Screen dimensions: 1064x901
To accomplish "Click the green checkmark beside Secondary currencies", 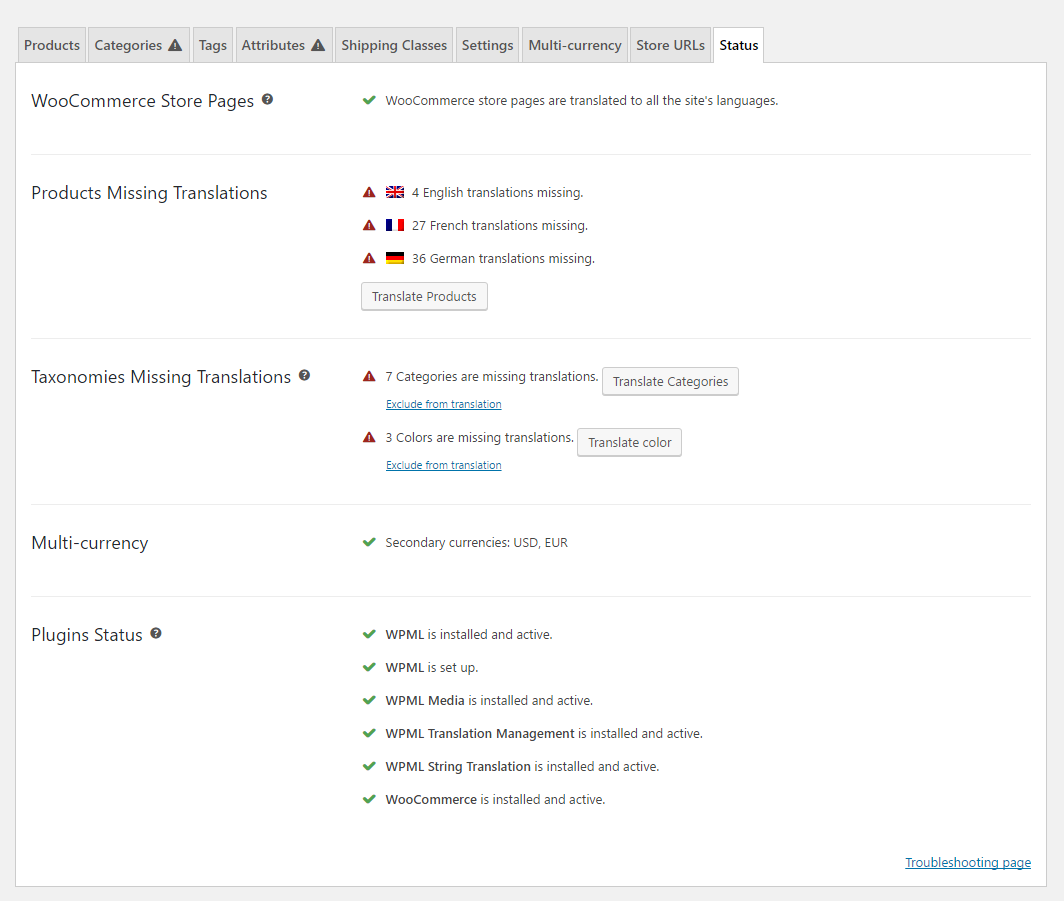I will 369,543.
